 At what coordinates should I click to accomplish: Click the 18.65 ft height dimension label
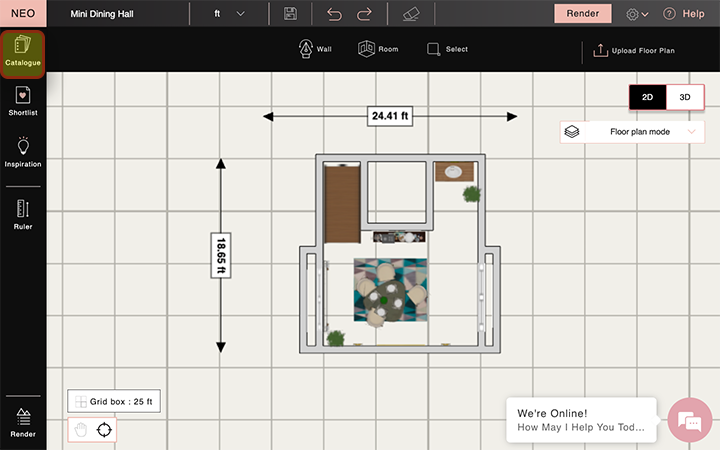221,255
